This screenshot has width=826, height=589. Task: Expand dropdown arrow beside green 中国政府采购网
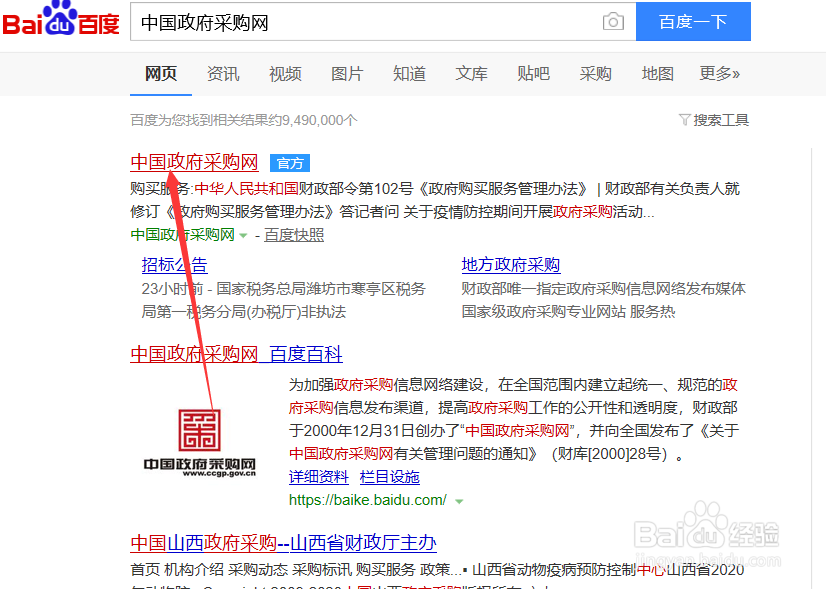click(243, 235)
